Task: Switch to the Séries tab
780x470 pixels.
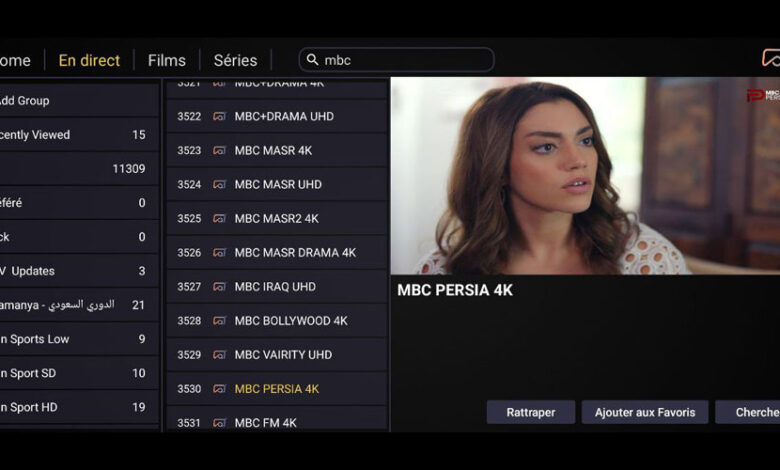Action: (x=235, y=61)
